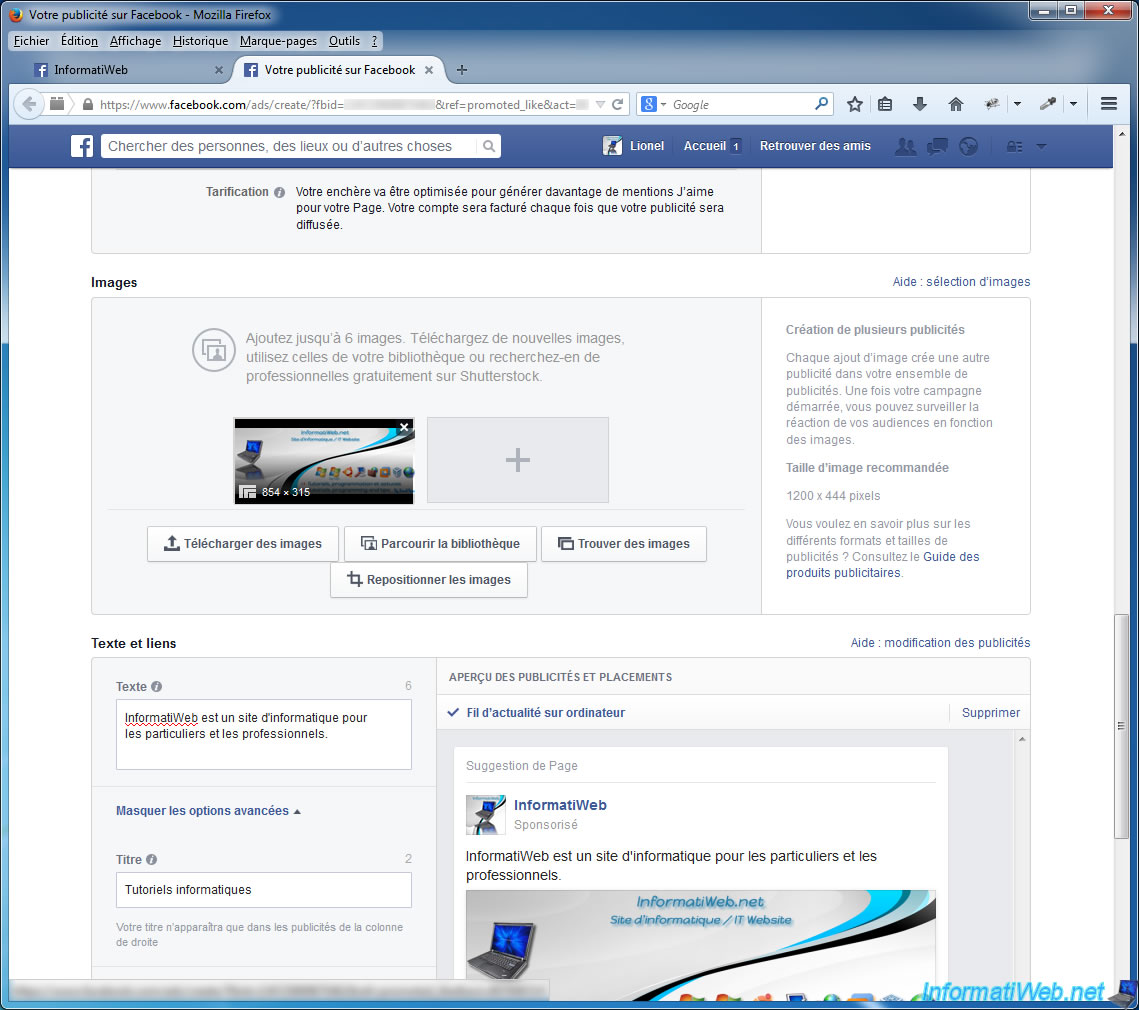Open a new tab with the plus button
Viewport: 1139px width, 1010px height.
pyautogui.click(x=462, y=70)
